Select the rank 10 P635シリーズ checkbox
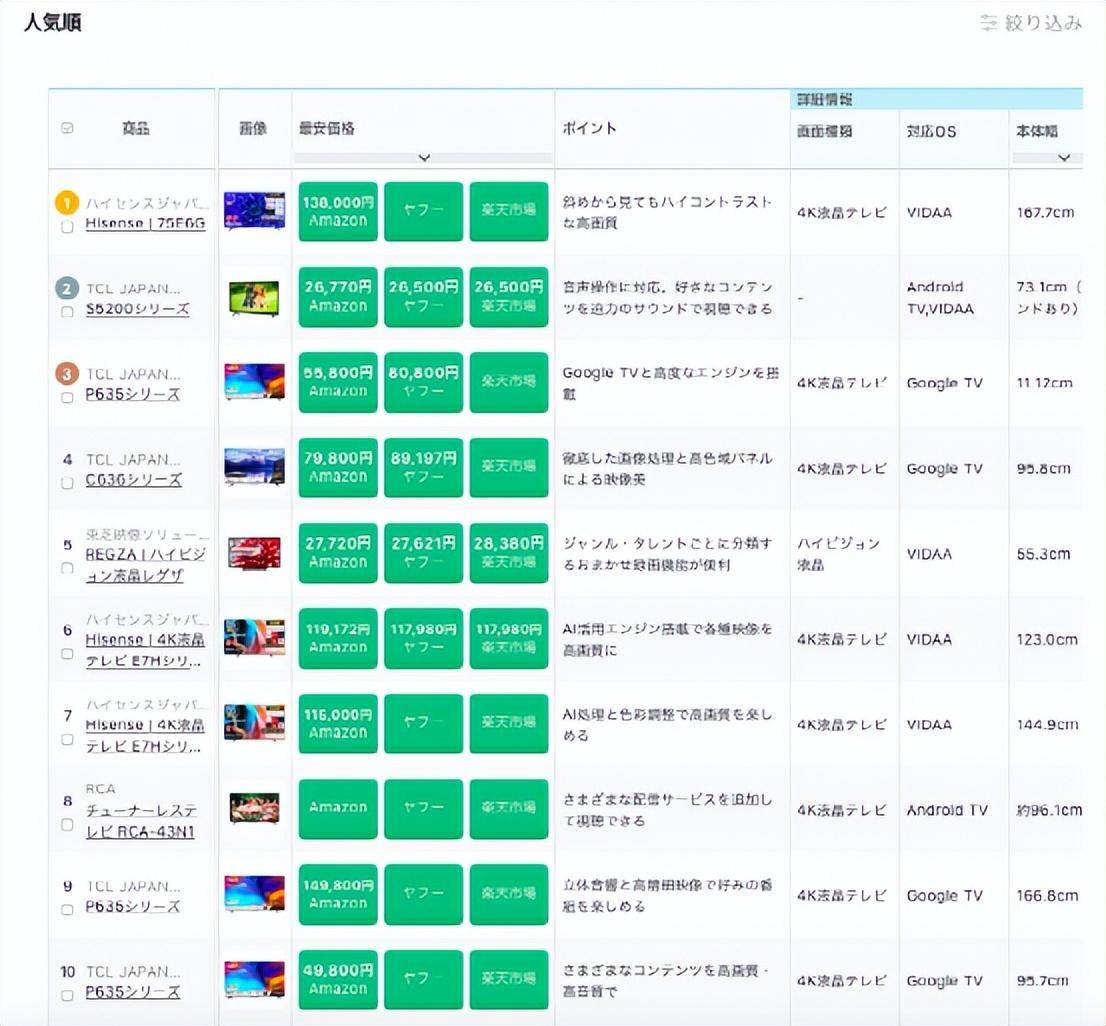 [x=67, y=996]
